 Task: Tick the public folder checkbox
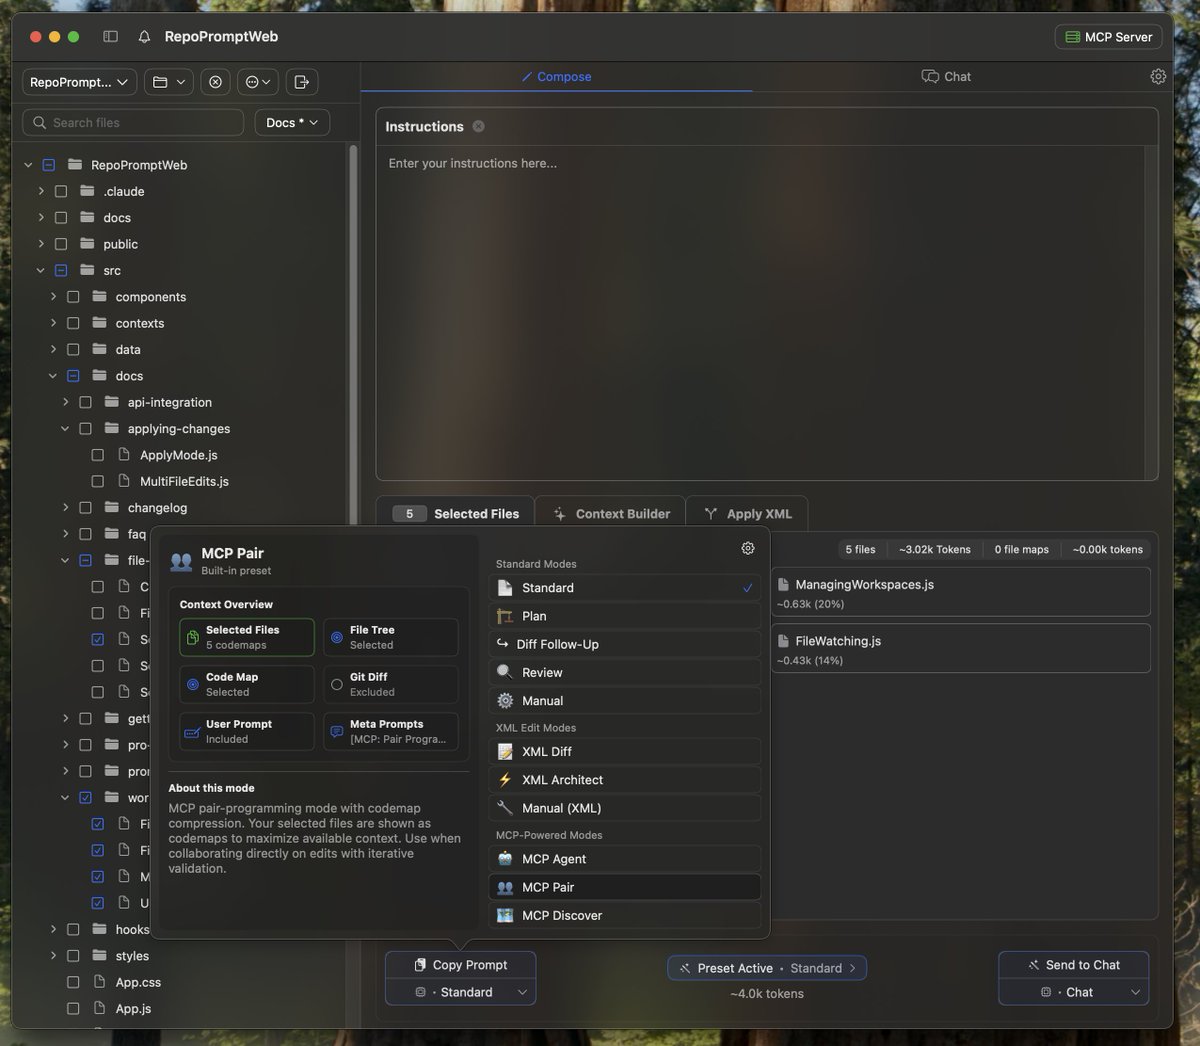click(61, 244)
